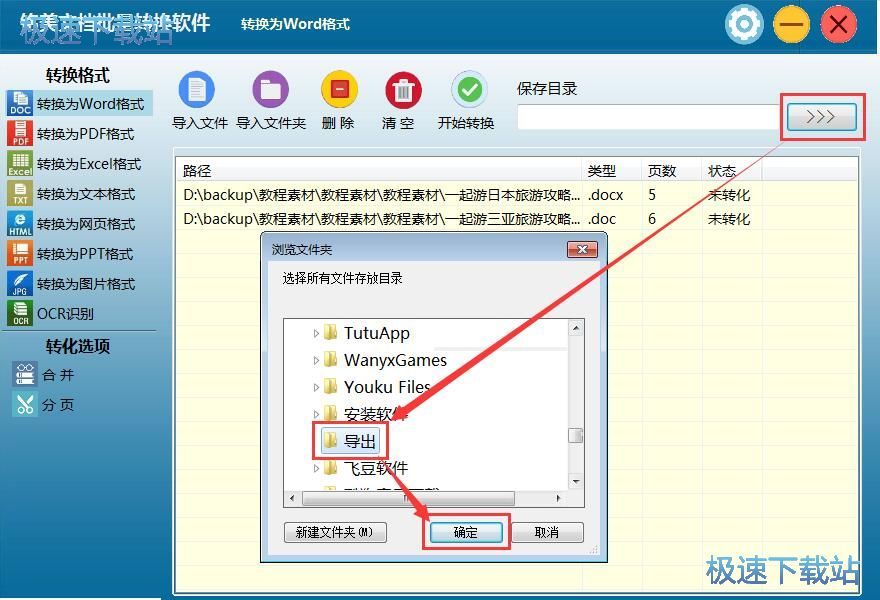The height and width of the screenshot is (600, 880).
Task: Expand the 飞豆软件 folder node
Action: pos(316,468)
